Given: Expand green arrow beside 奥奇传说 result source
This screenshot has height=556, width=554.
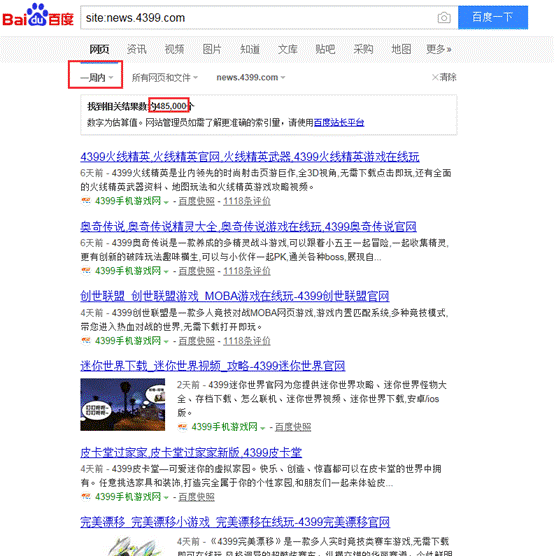Looking at the screenshot, I should [166, 272].
